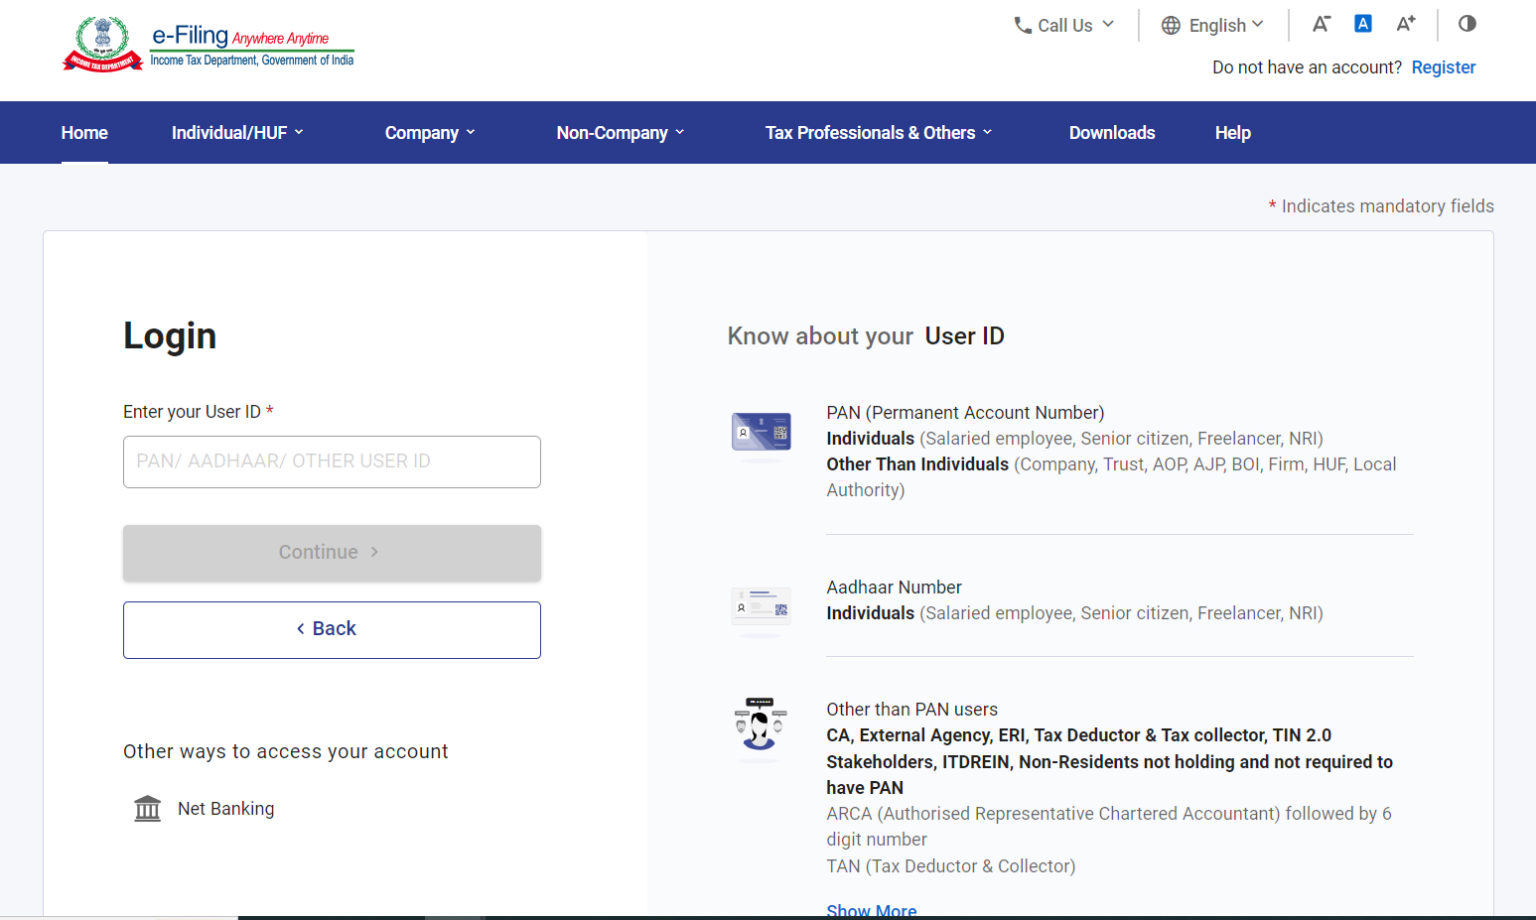
Task: Select the PAN card icon
Action: click(x=761, y=434)
